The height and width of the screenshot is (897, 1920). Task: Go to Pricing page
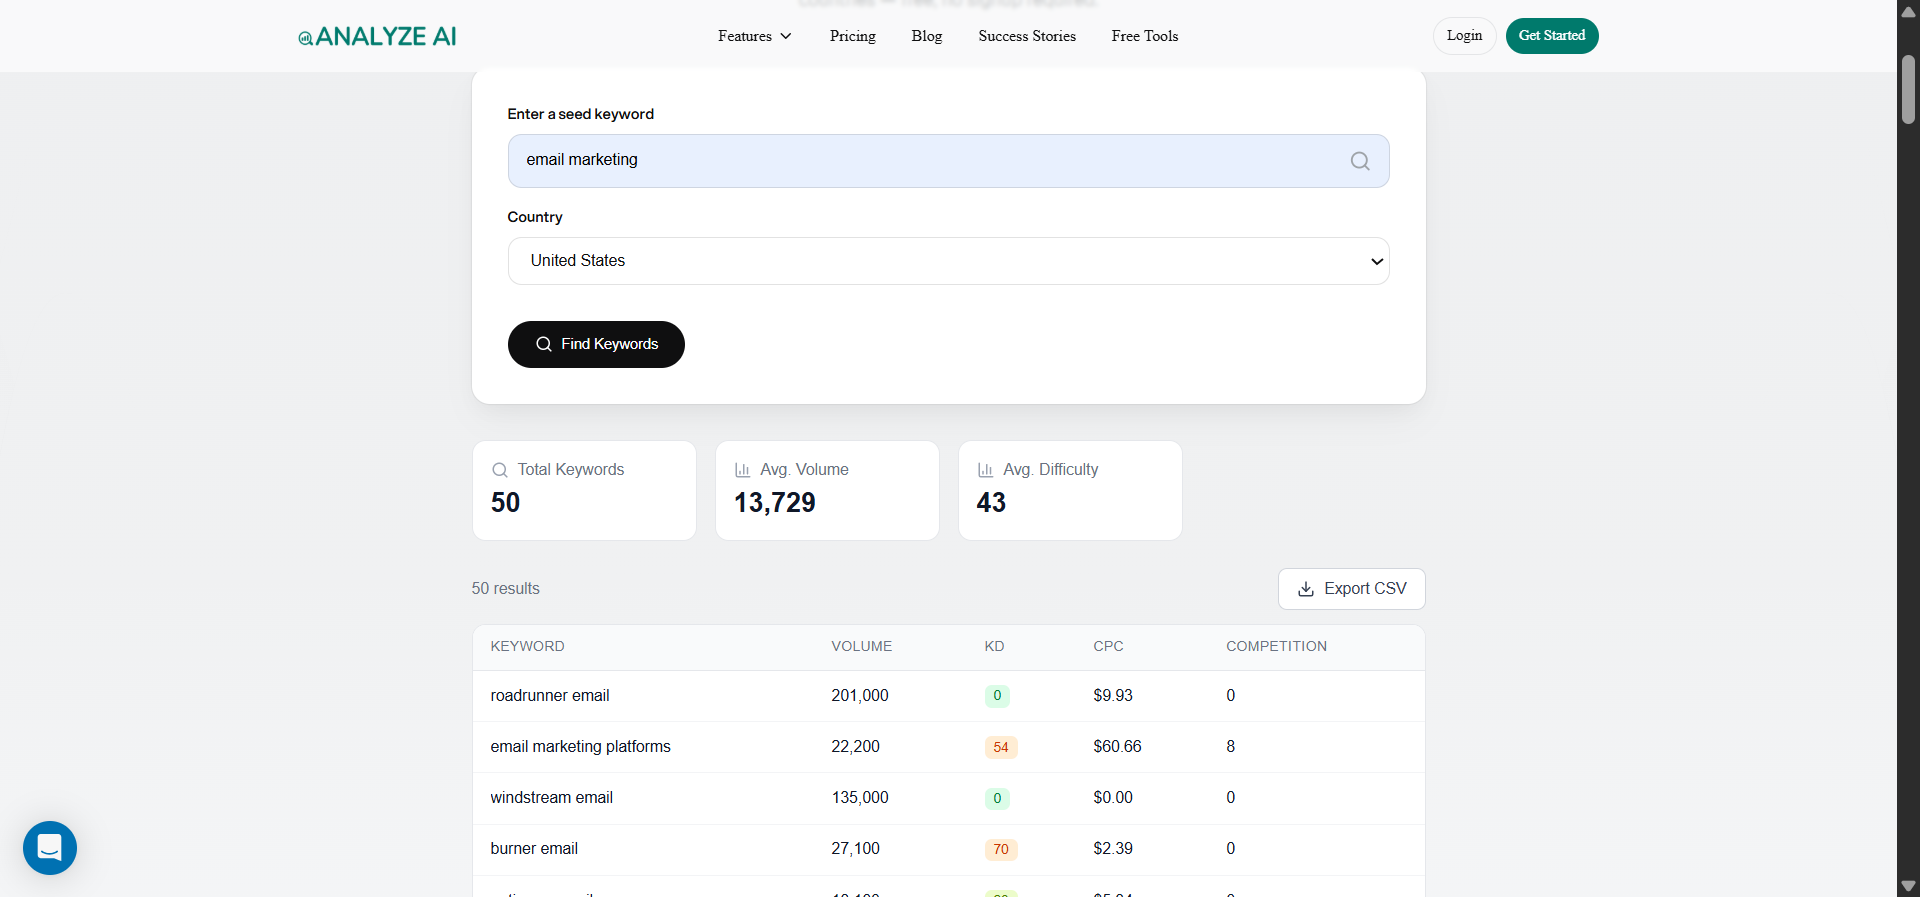(x=853, y=36)
